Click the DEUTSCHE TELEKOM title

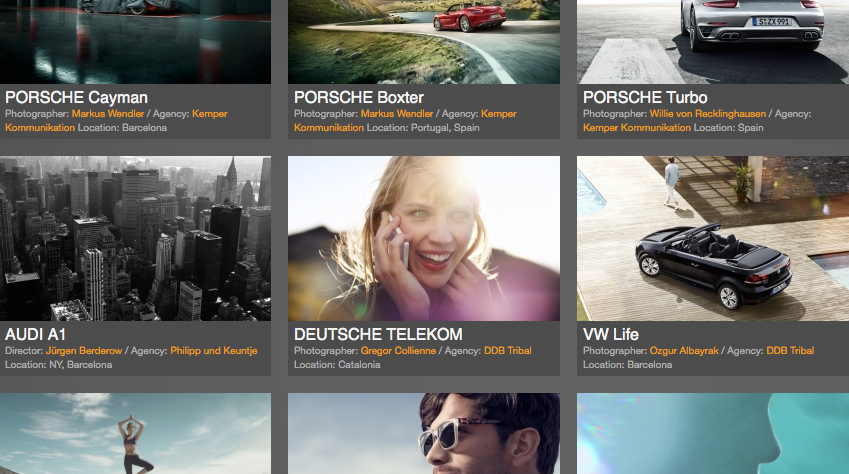click(378, 334)
